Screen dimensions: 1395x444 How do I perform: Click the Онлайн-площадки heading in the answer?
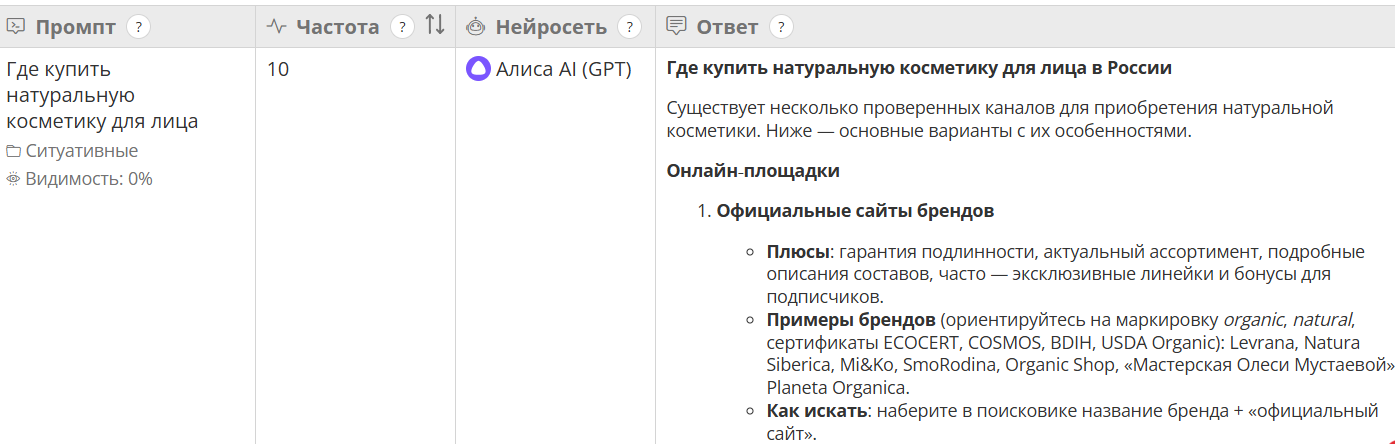click(753, 171)
